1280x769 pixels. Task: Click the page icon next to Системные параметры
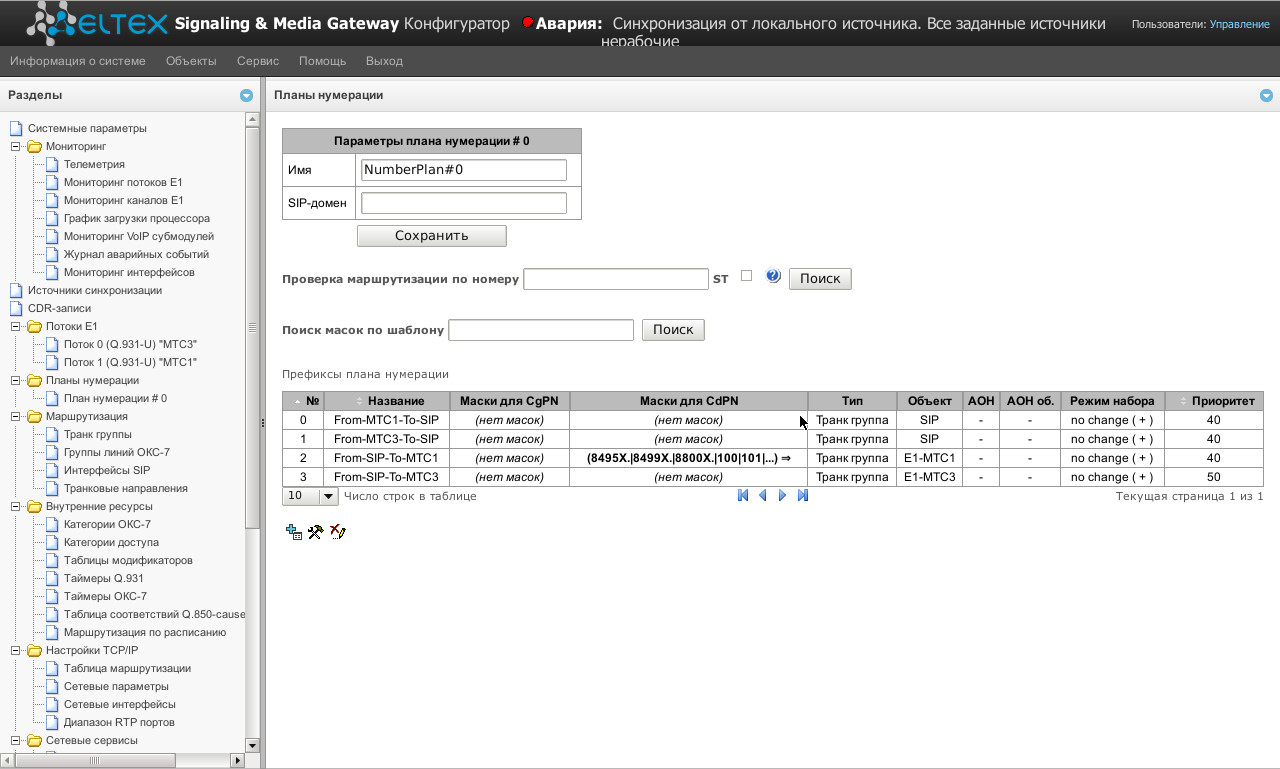(x=16, y=128)
